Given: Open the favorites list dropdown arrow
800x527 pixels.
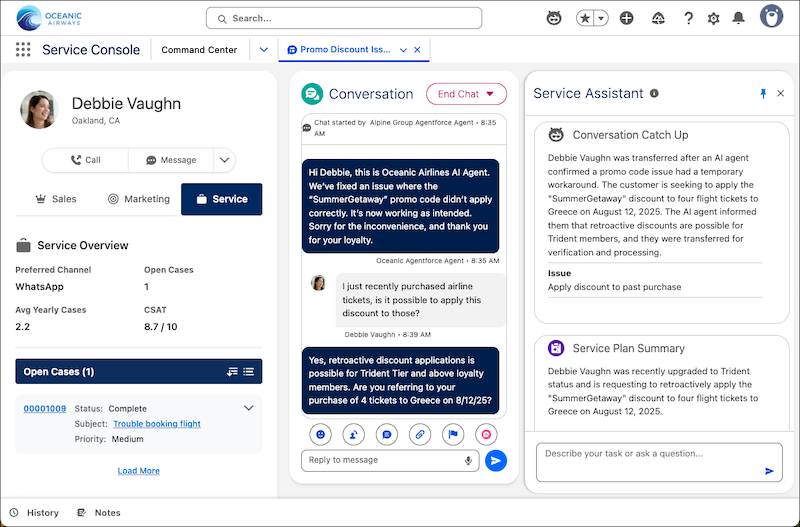Looking at the screenshot, I should click(602, 18).
